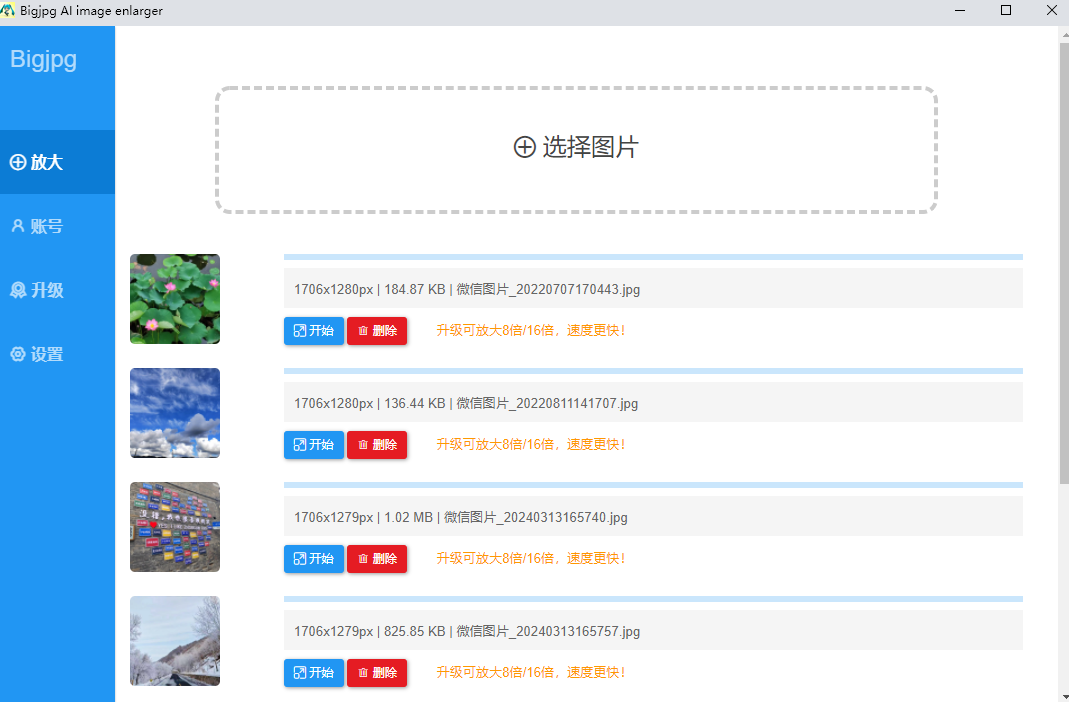Click the progress bar above the 825.85 KB file
This screenshot has height=702, width=1069.
653,598
